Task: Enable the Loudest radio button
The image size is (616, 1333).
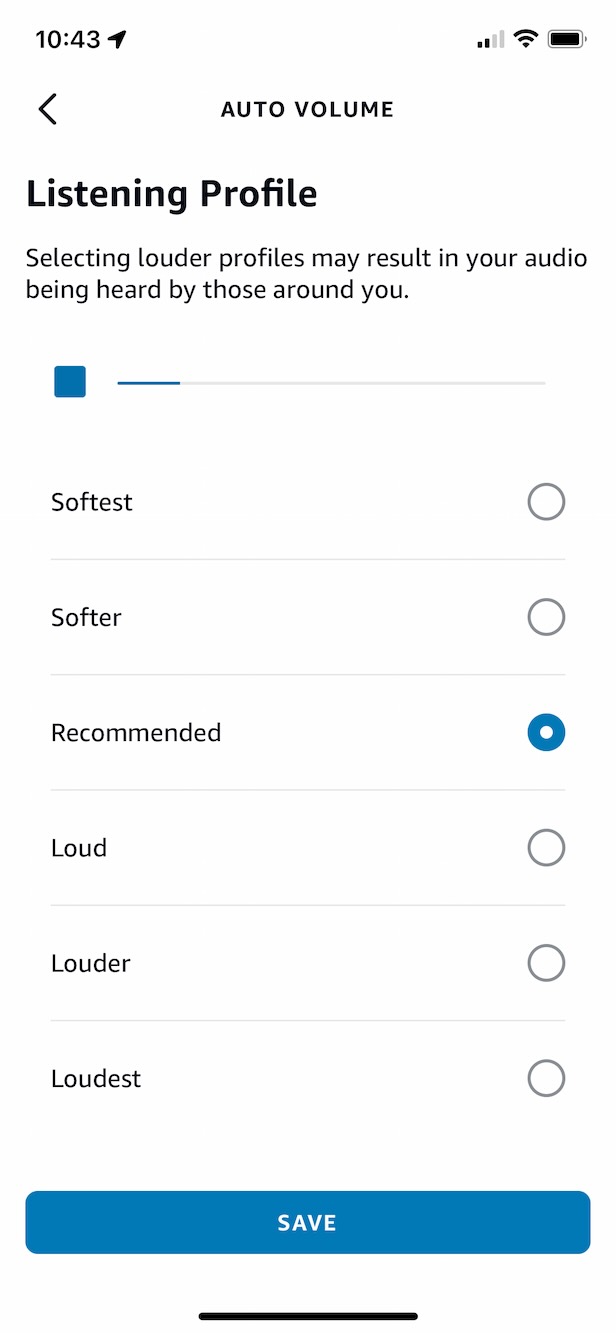Action: (546, 1078)
